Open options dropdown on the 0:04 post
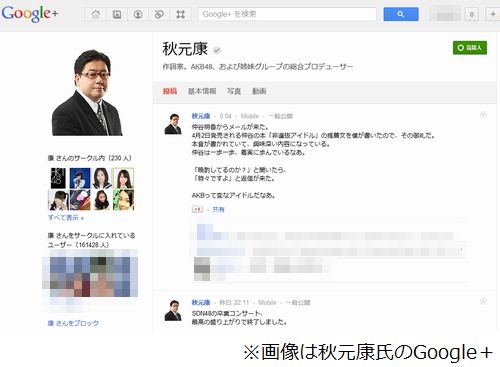Viewport: 500px width, 367px height. tap(483, 115)
